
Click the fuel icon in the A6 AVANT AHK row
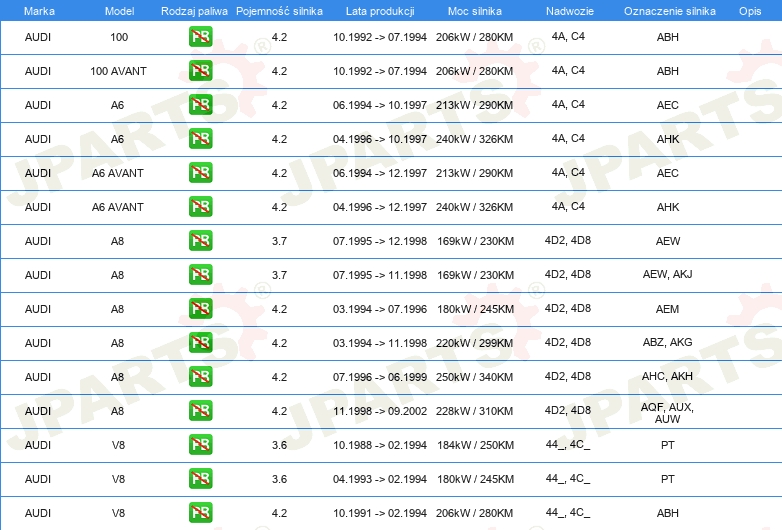coord(200,206)
